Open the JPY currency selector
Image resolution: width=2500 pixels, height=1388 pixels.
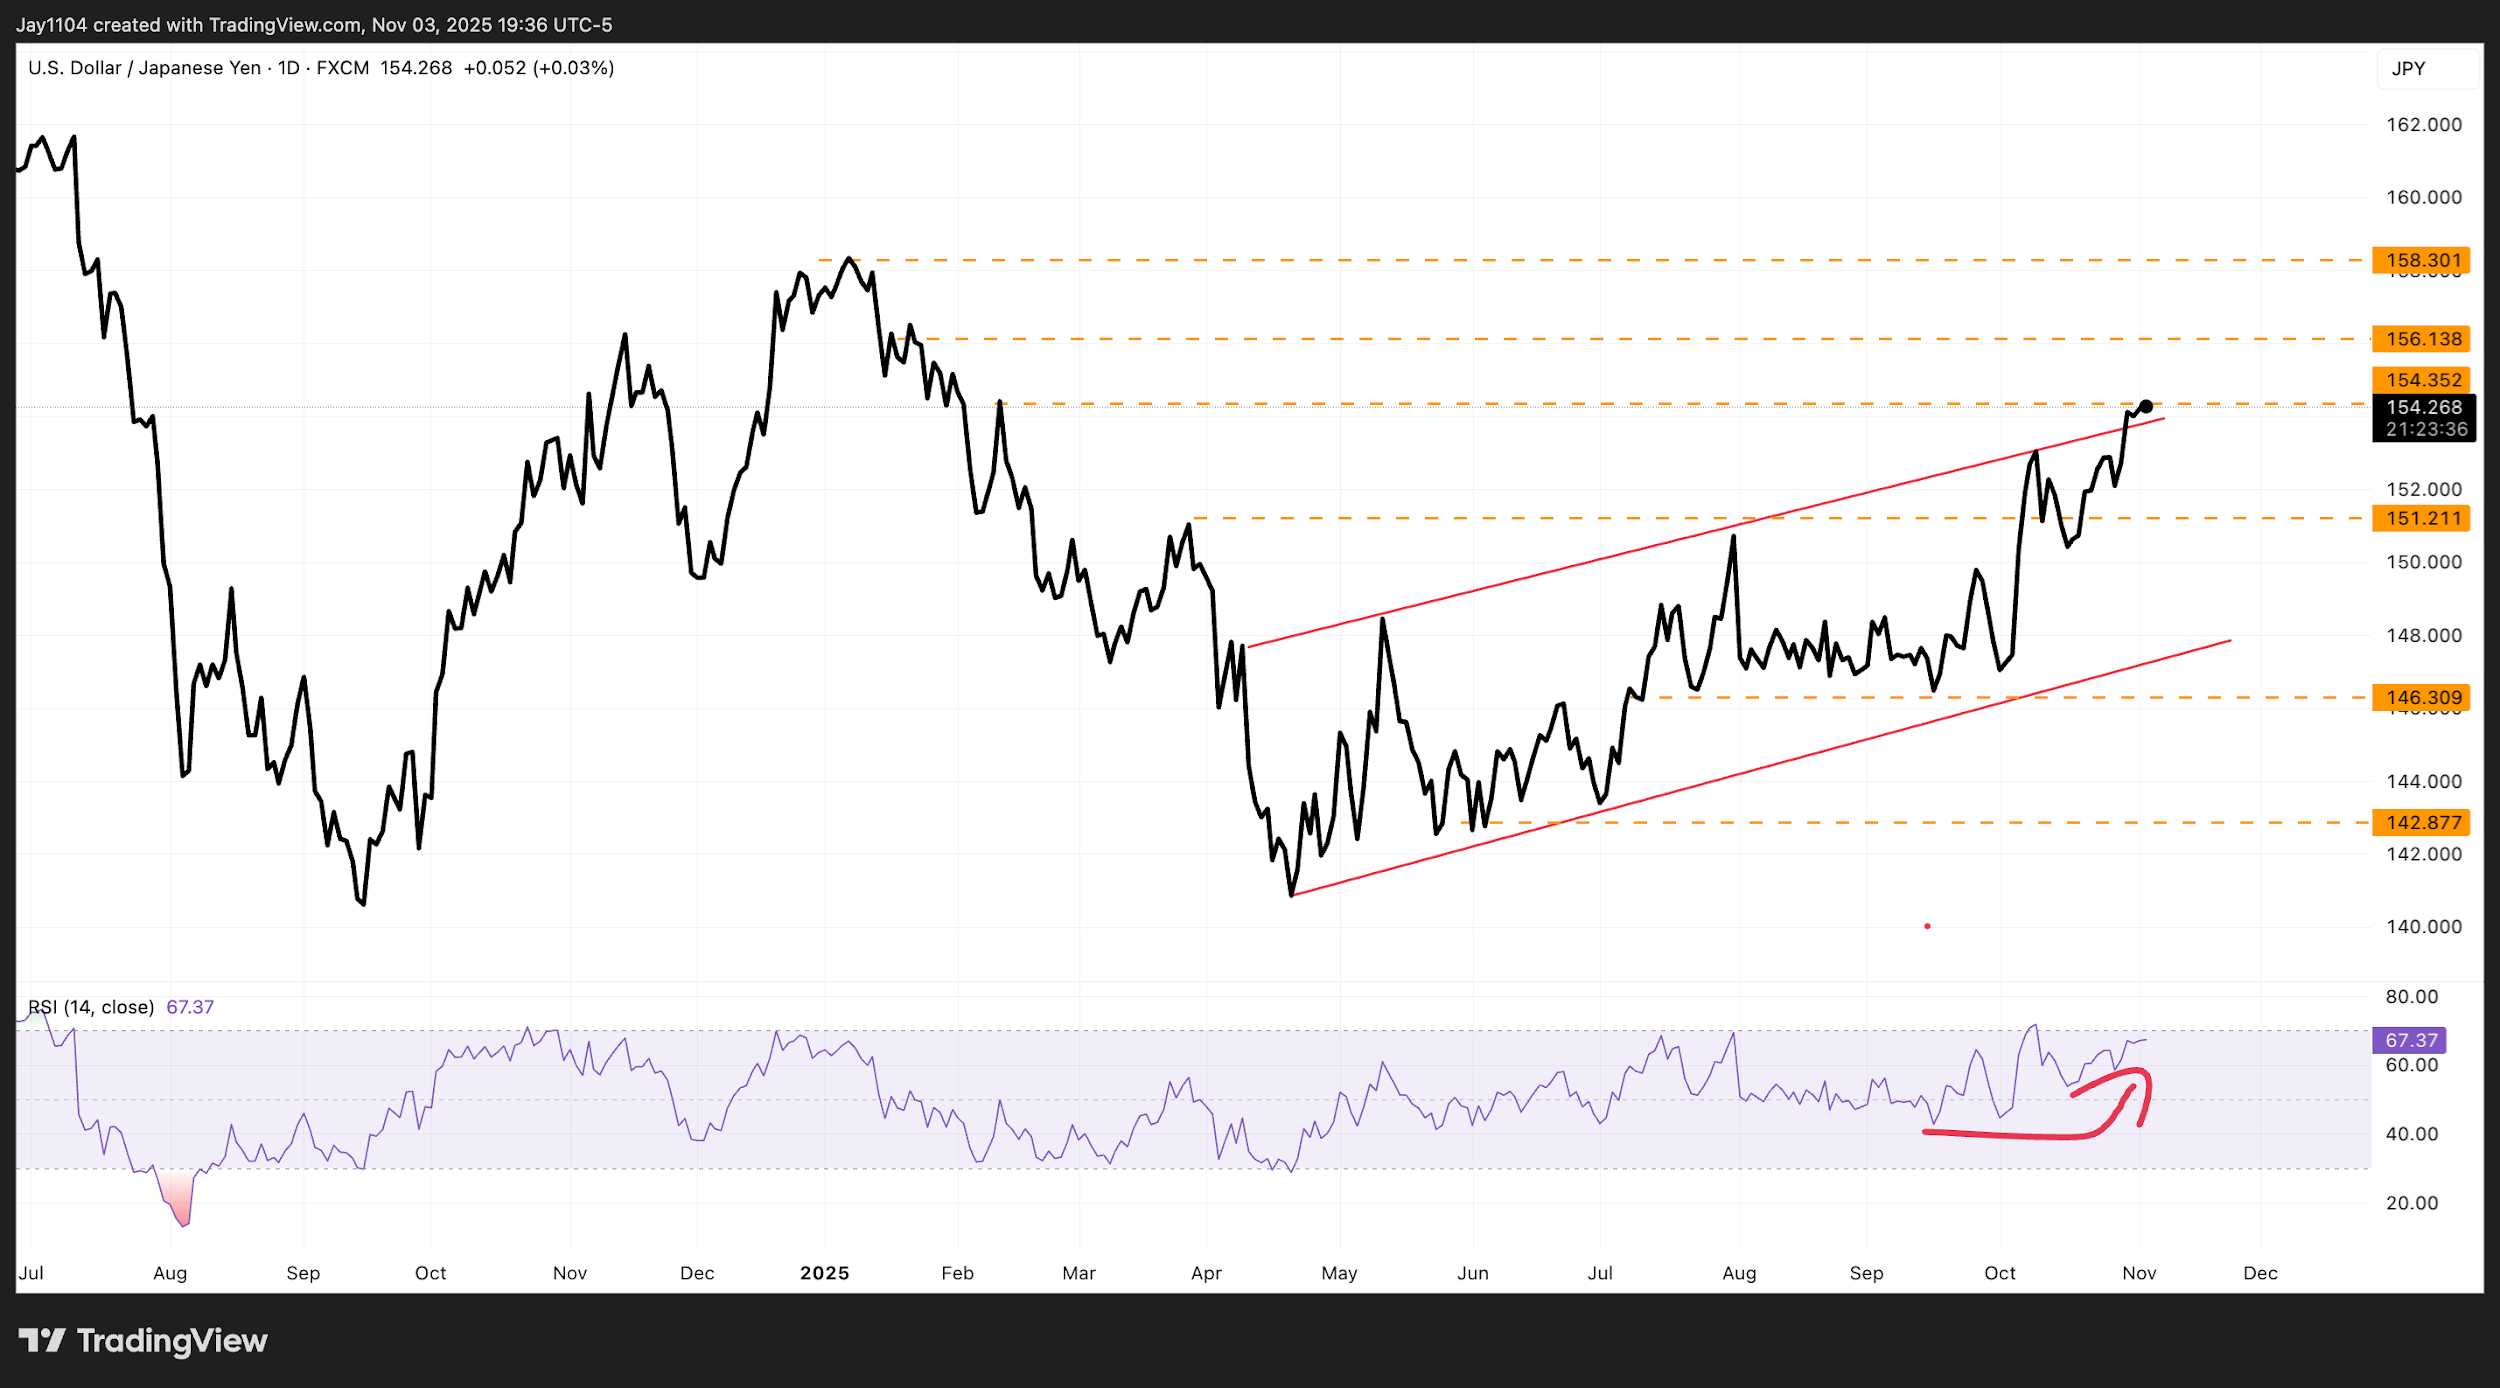coord(2408,68)
